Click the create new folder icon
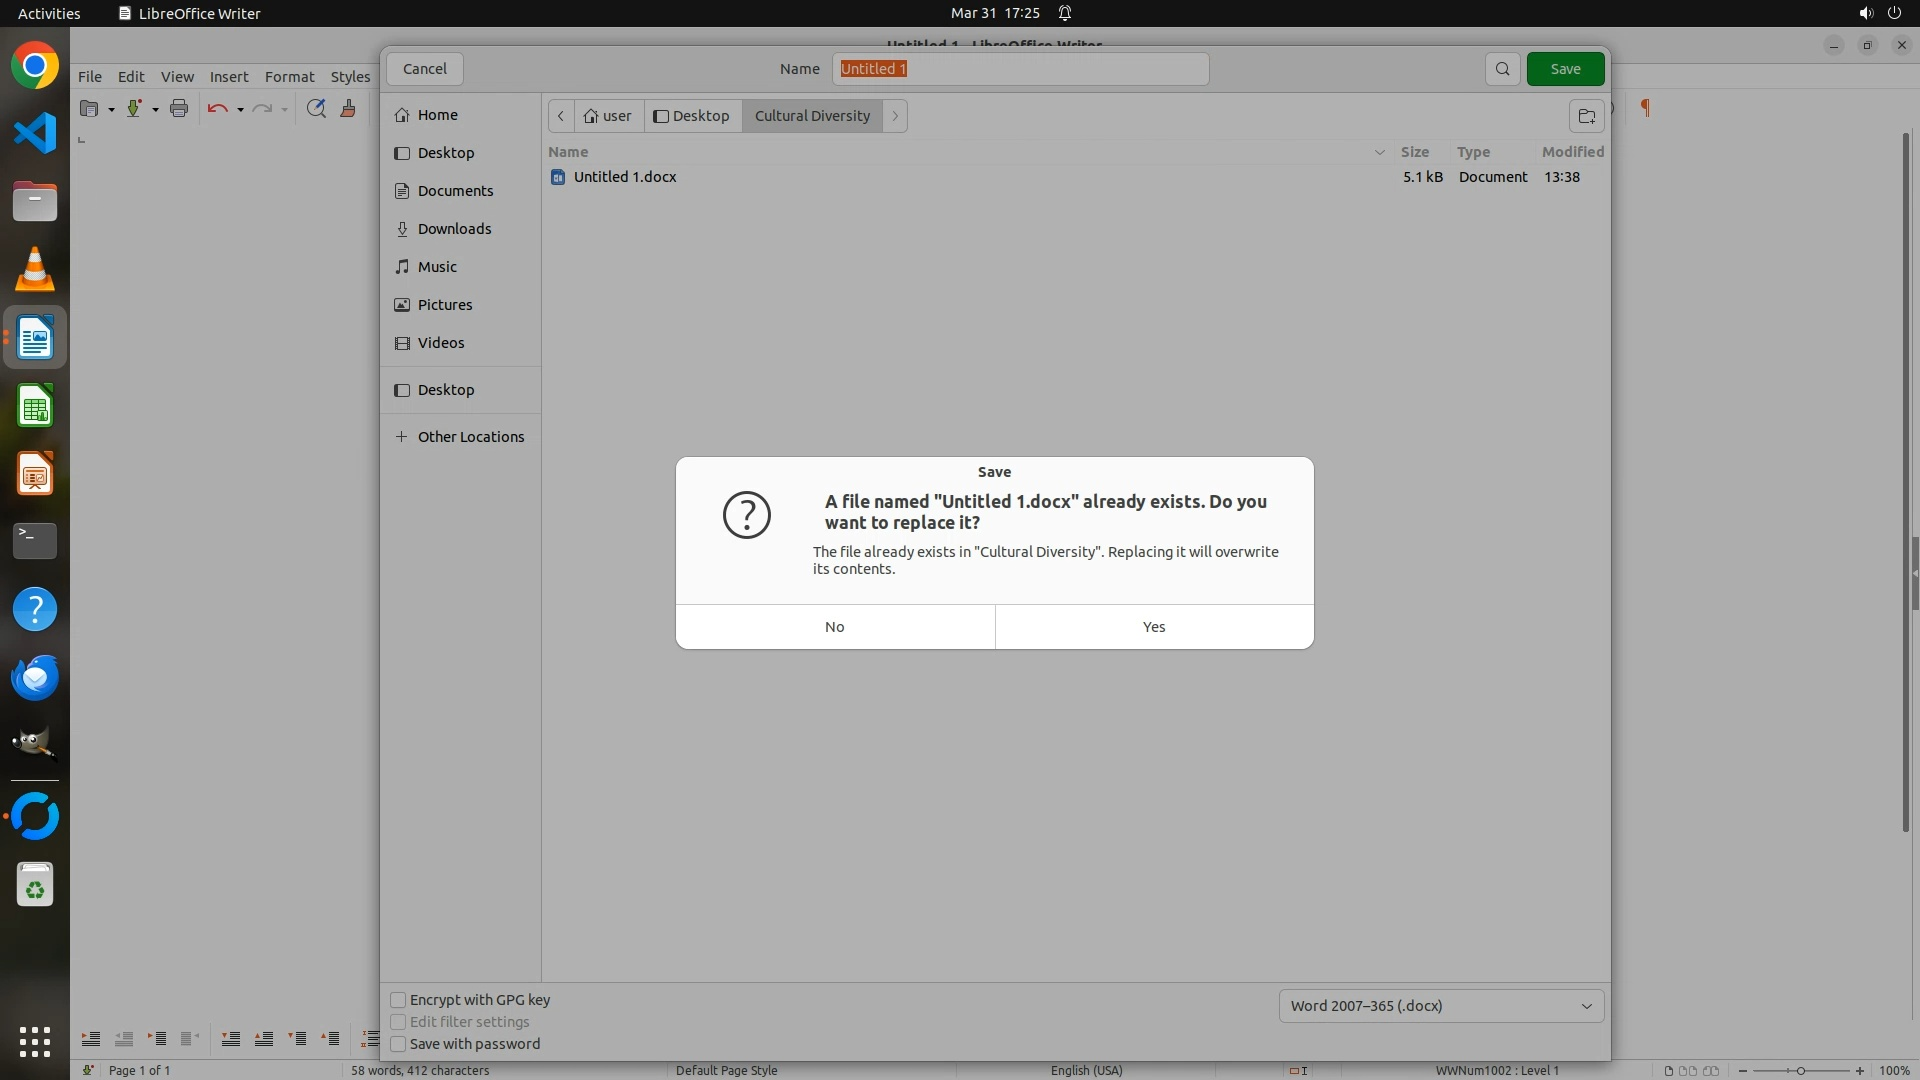1920x1080 pixels. click(x=1586, y=116)
